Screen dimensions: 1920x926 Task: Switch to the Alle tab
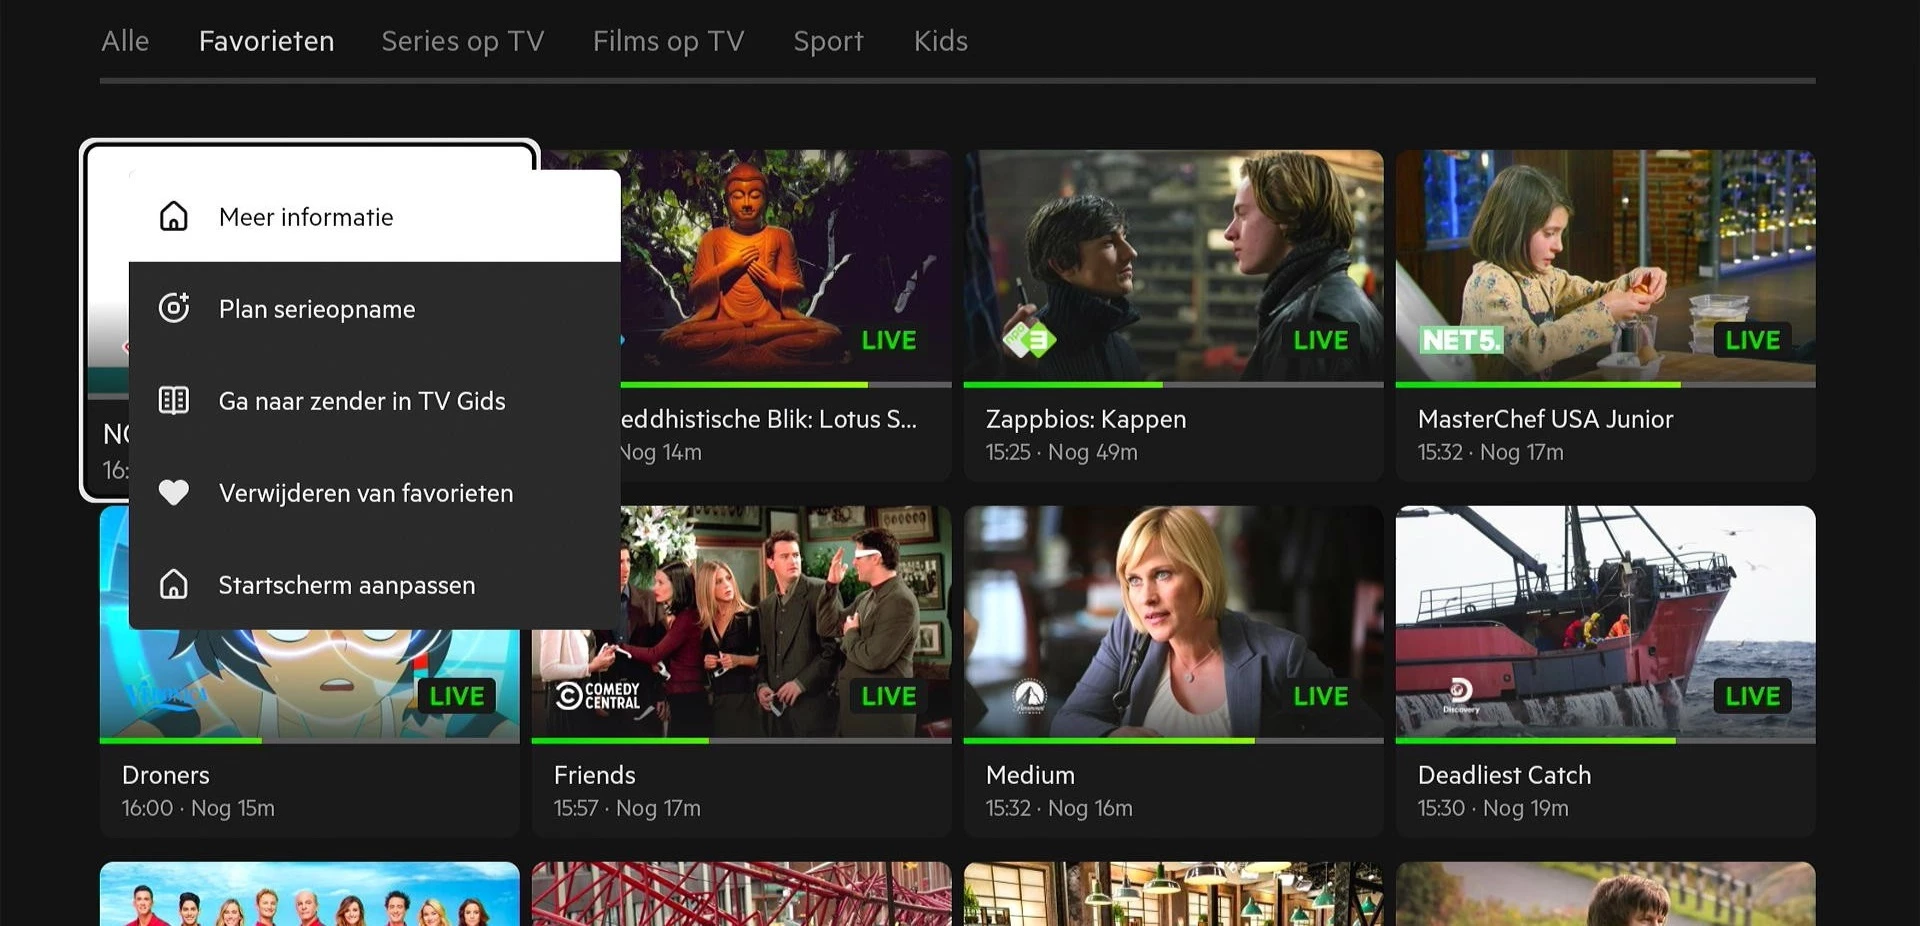click(125, 41)
